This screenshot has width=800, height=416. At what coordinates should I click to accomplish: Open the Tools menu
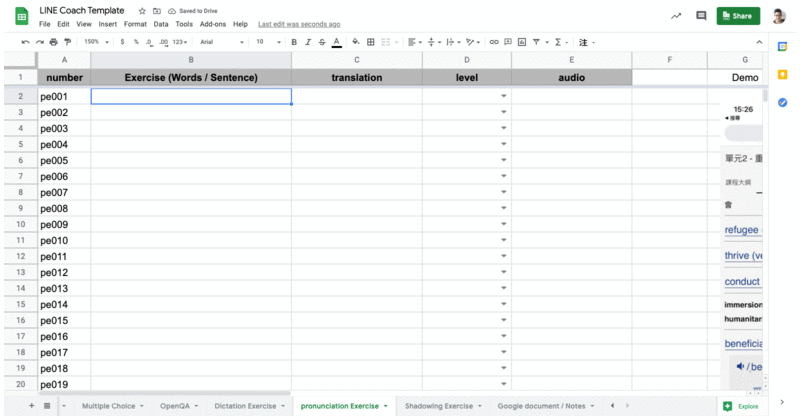184,24
